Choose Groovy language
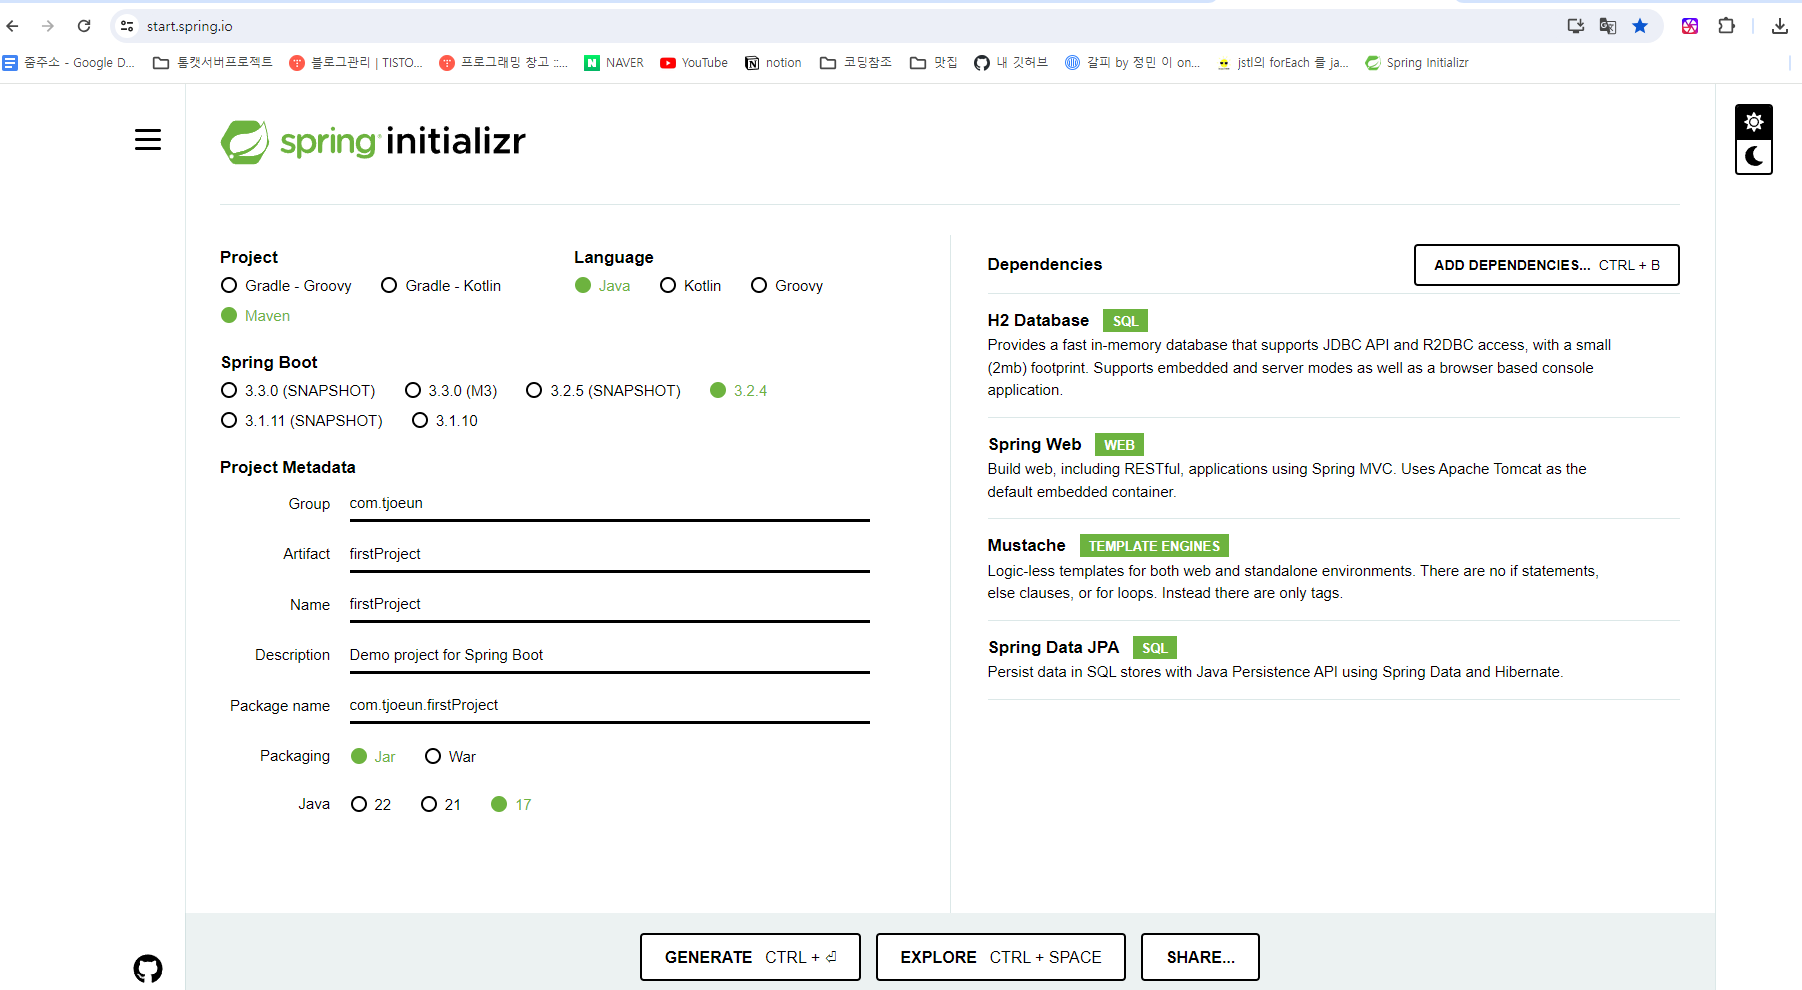The width and height of the screenshot is (1802, 990). pos(787,286)
